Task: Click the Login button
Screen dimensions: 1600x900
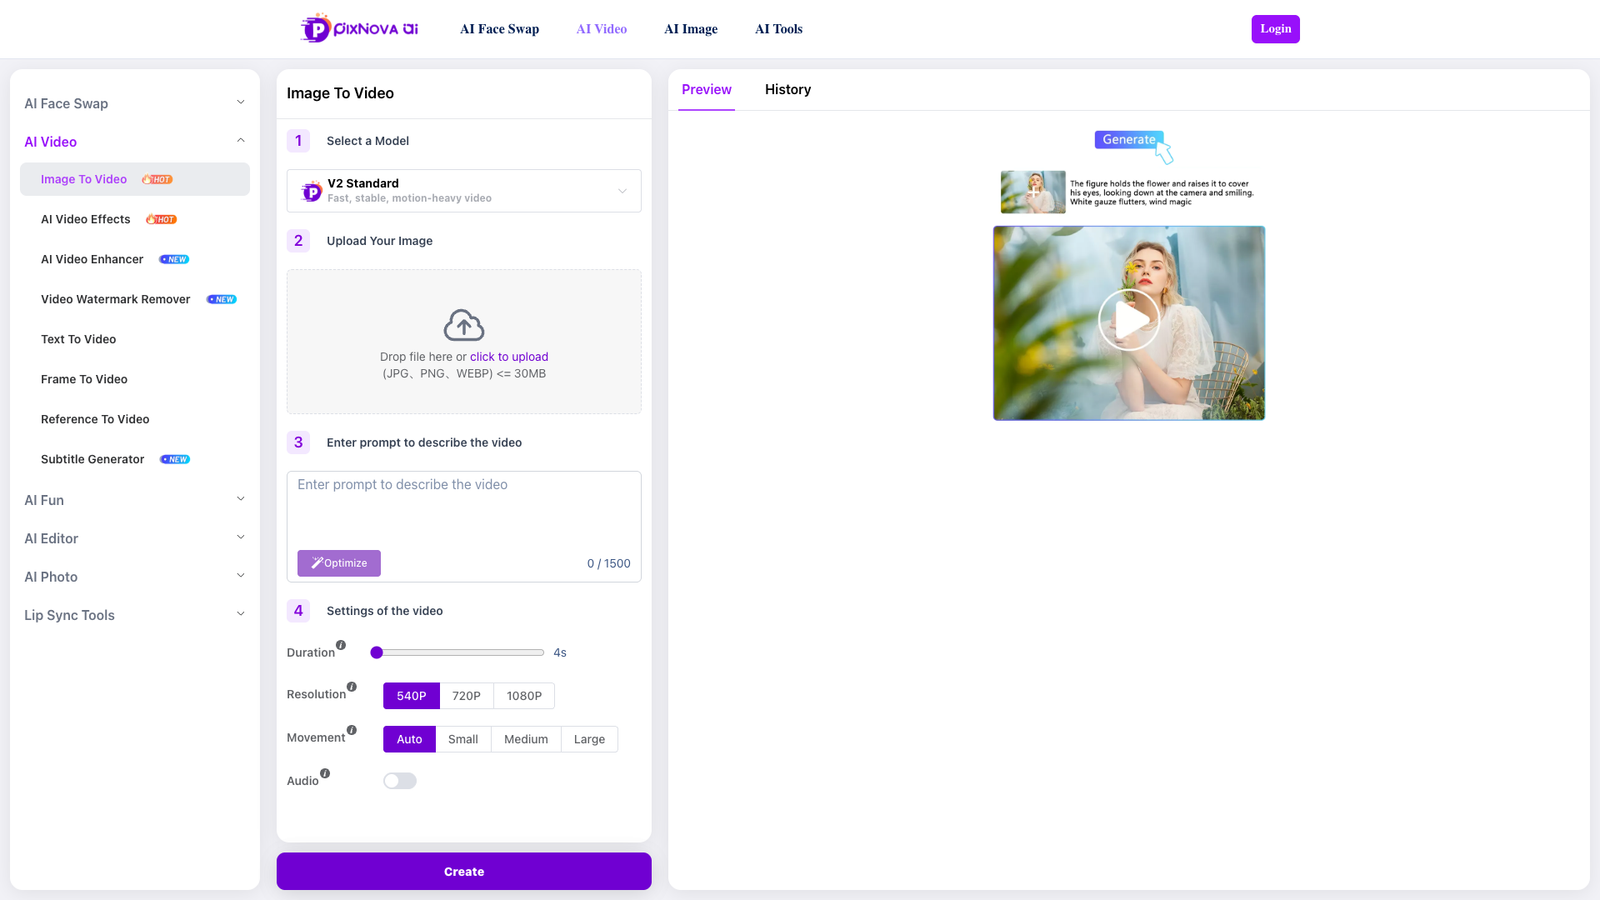Action: pyautogui.click(x=1275, y=29)
